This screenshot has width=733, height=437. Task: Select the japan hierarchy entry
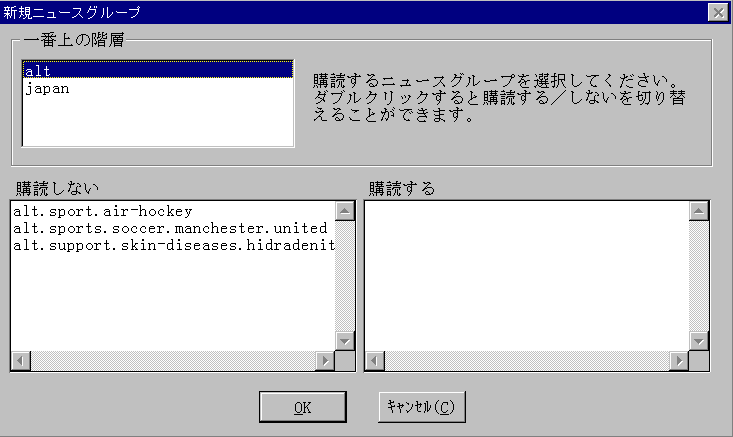point(158,88)
